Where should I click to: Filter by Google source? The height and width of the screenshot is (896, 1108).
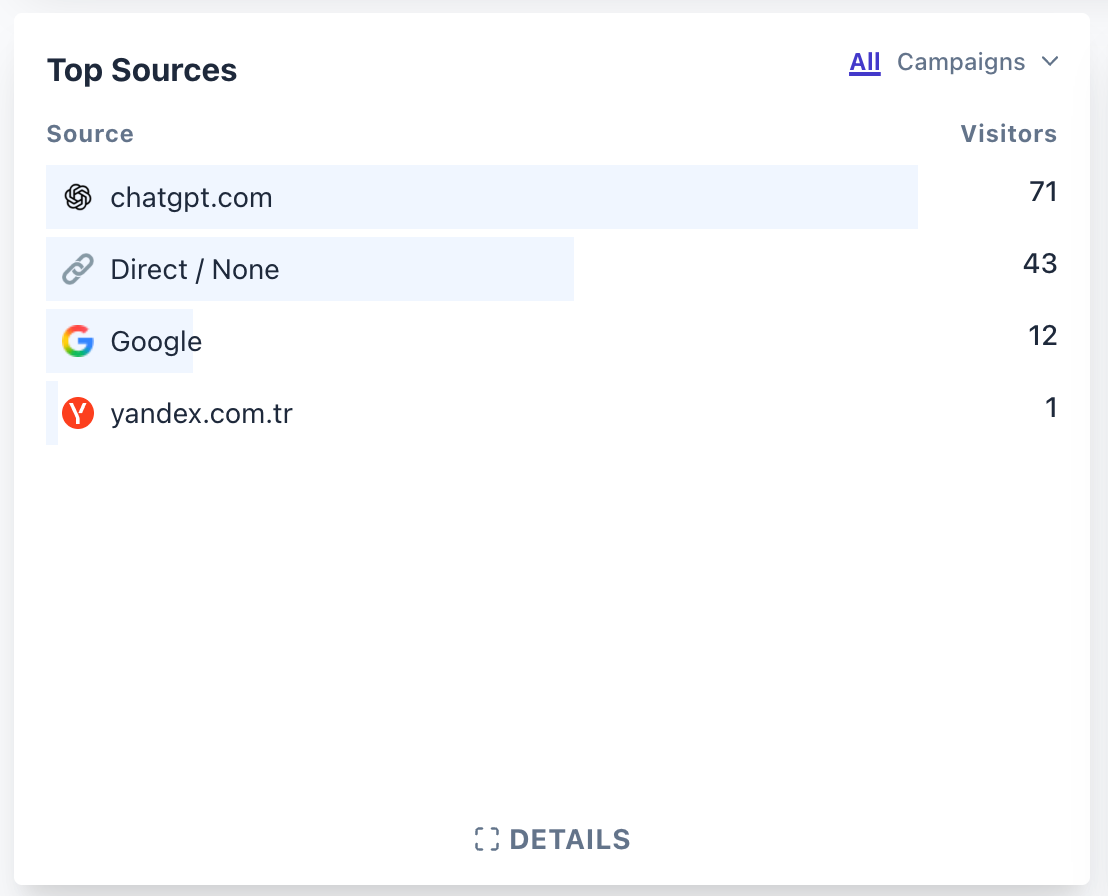156,341
